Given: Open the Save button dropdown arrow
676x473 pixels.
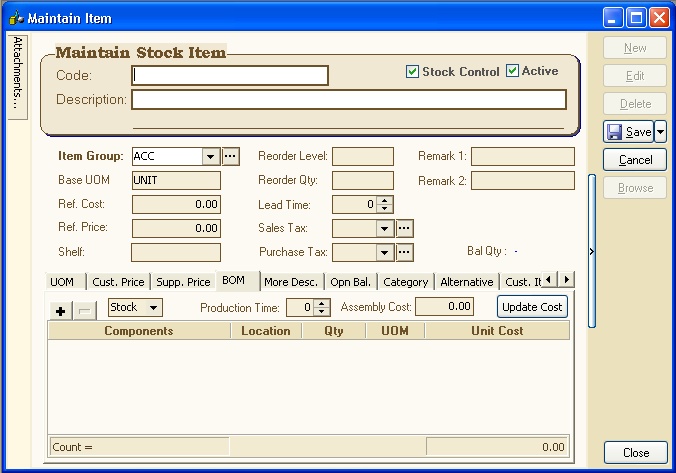Looking at the screenshot, I should click(x=660, y=132).
